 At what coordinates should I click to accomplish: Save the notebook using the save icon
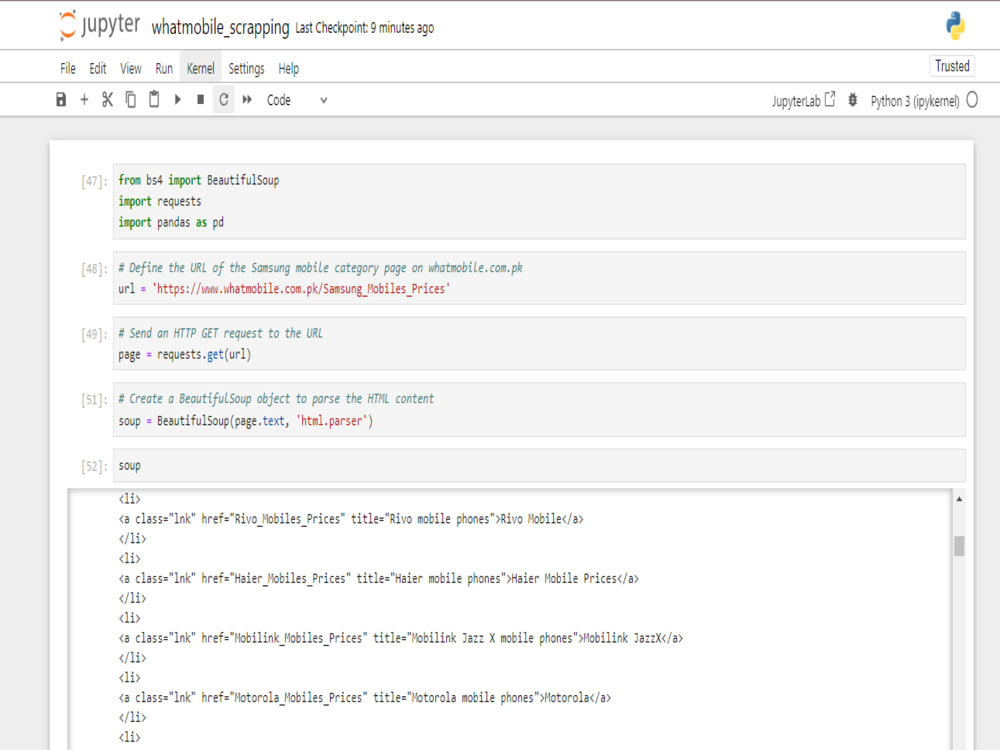tap(60, 99)
